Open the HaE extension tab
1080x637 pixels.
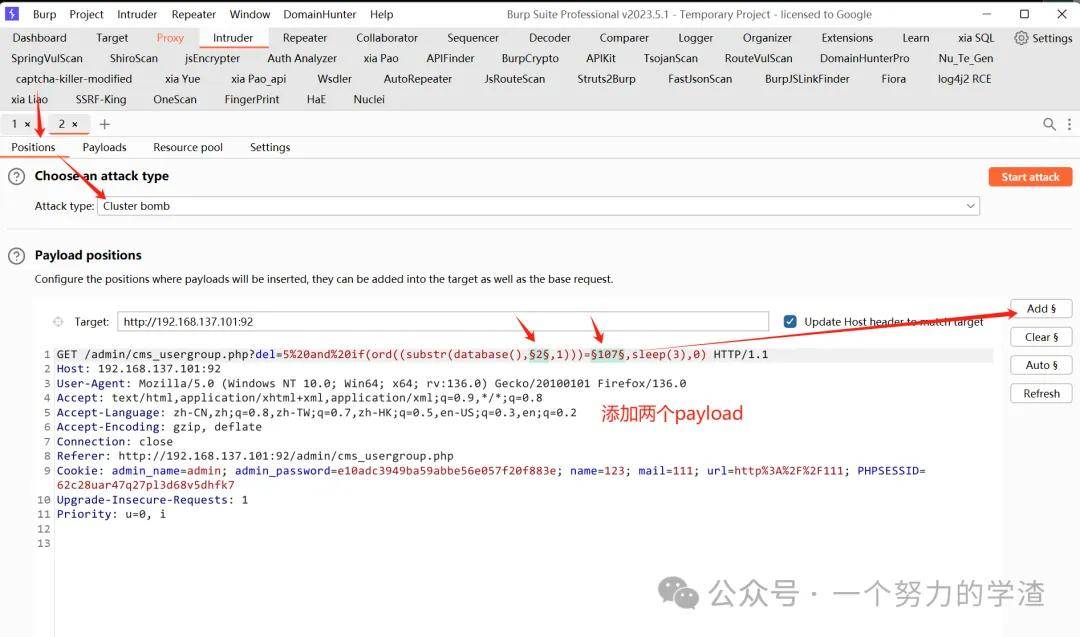point(316,99)
